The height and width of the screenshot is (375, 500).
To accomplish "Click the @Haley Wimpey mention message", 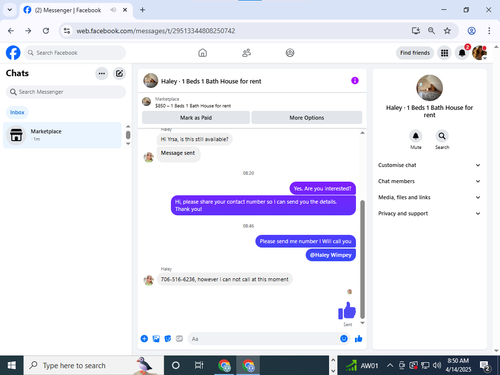I will 331,255.
